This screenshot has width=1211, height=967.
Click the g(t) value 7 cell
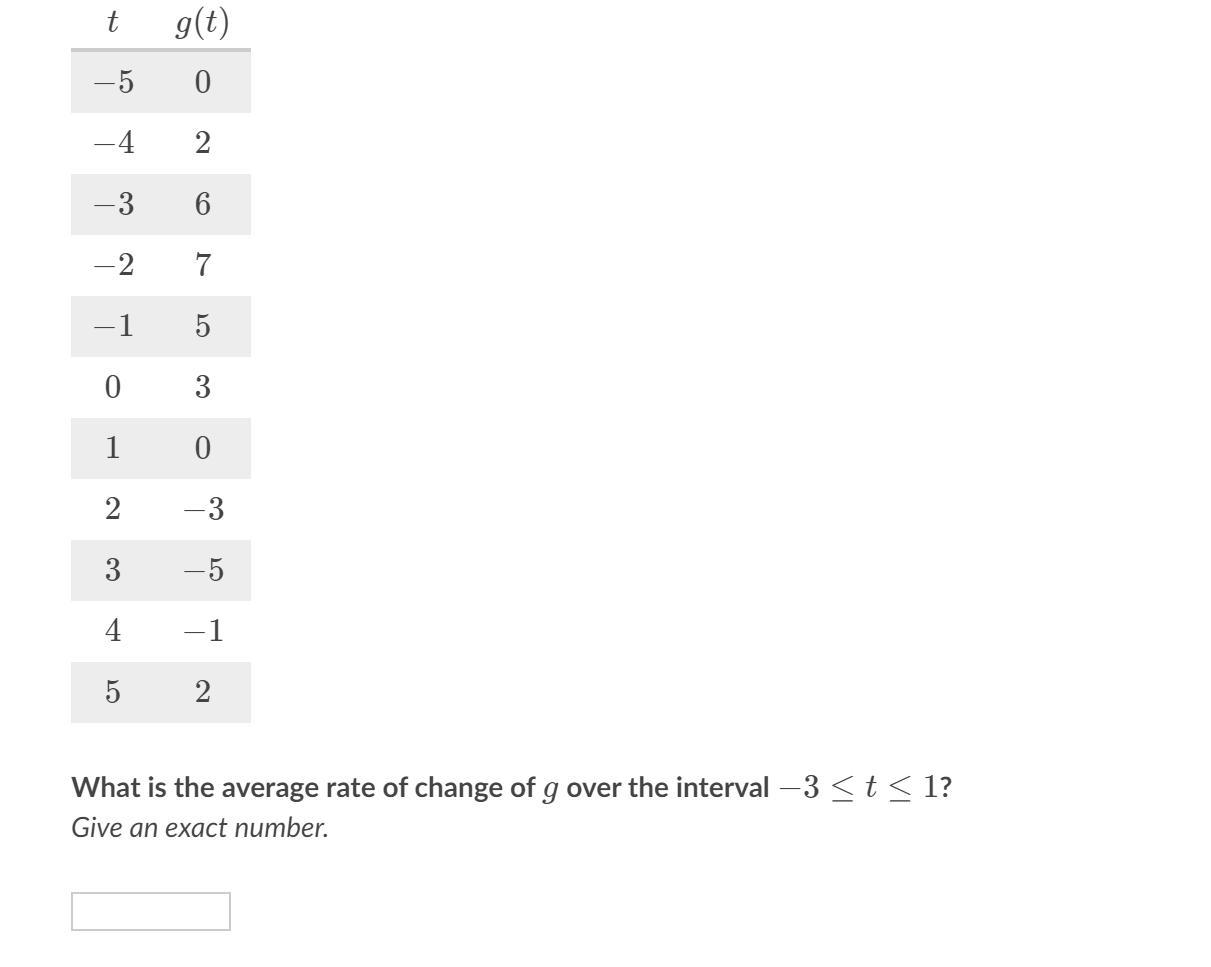click(x=202, y=265)
